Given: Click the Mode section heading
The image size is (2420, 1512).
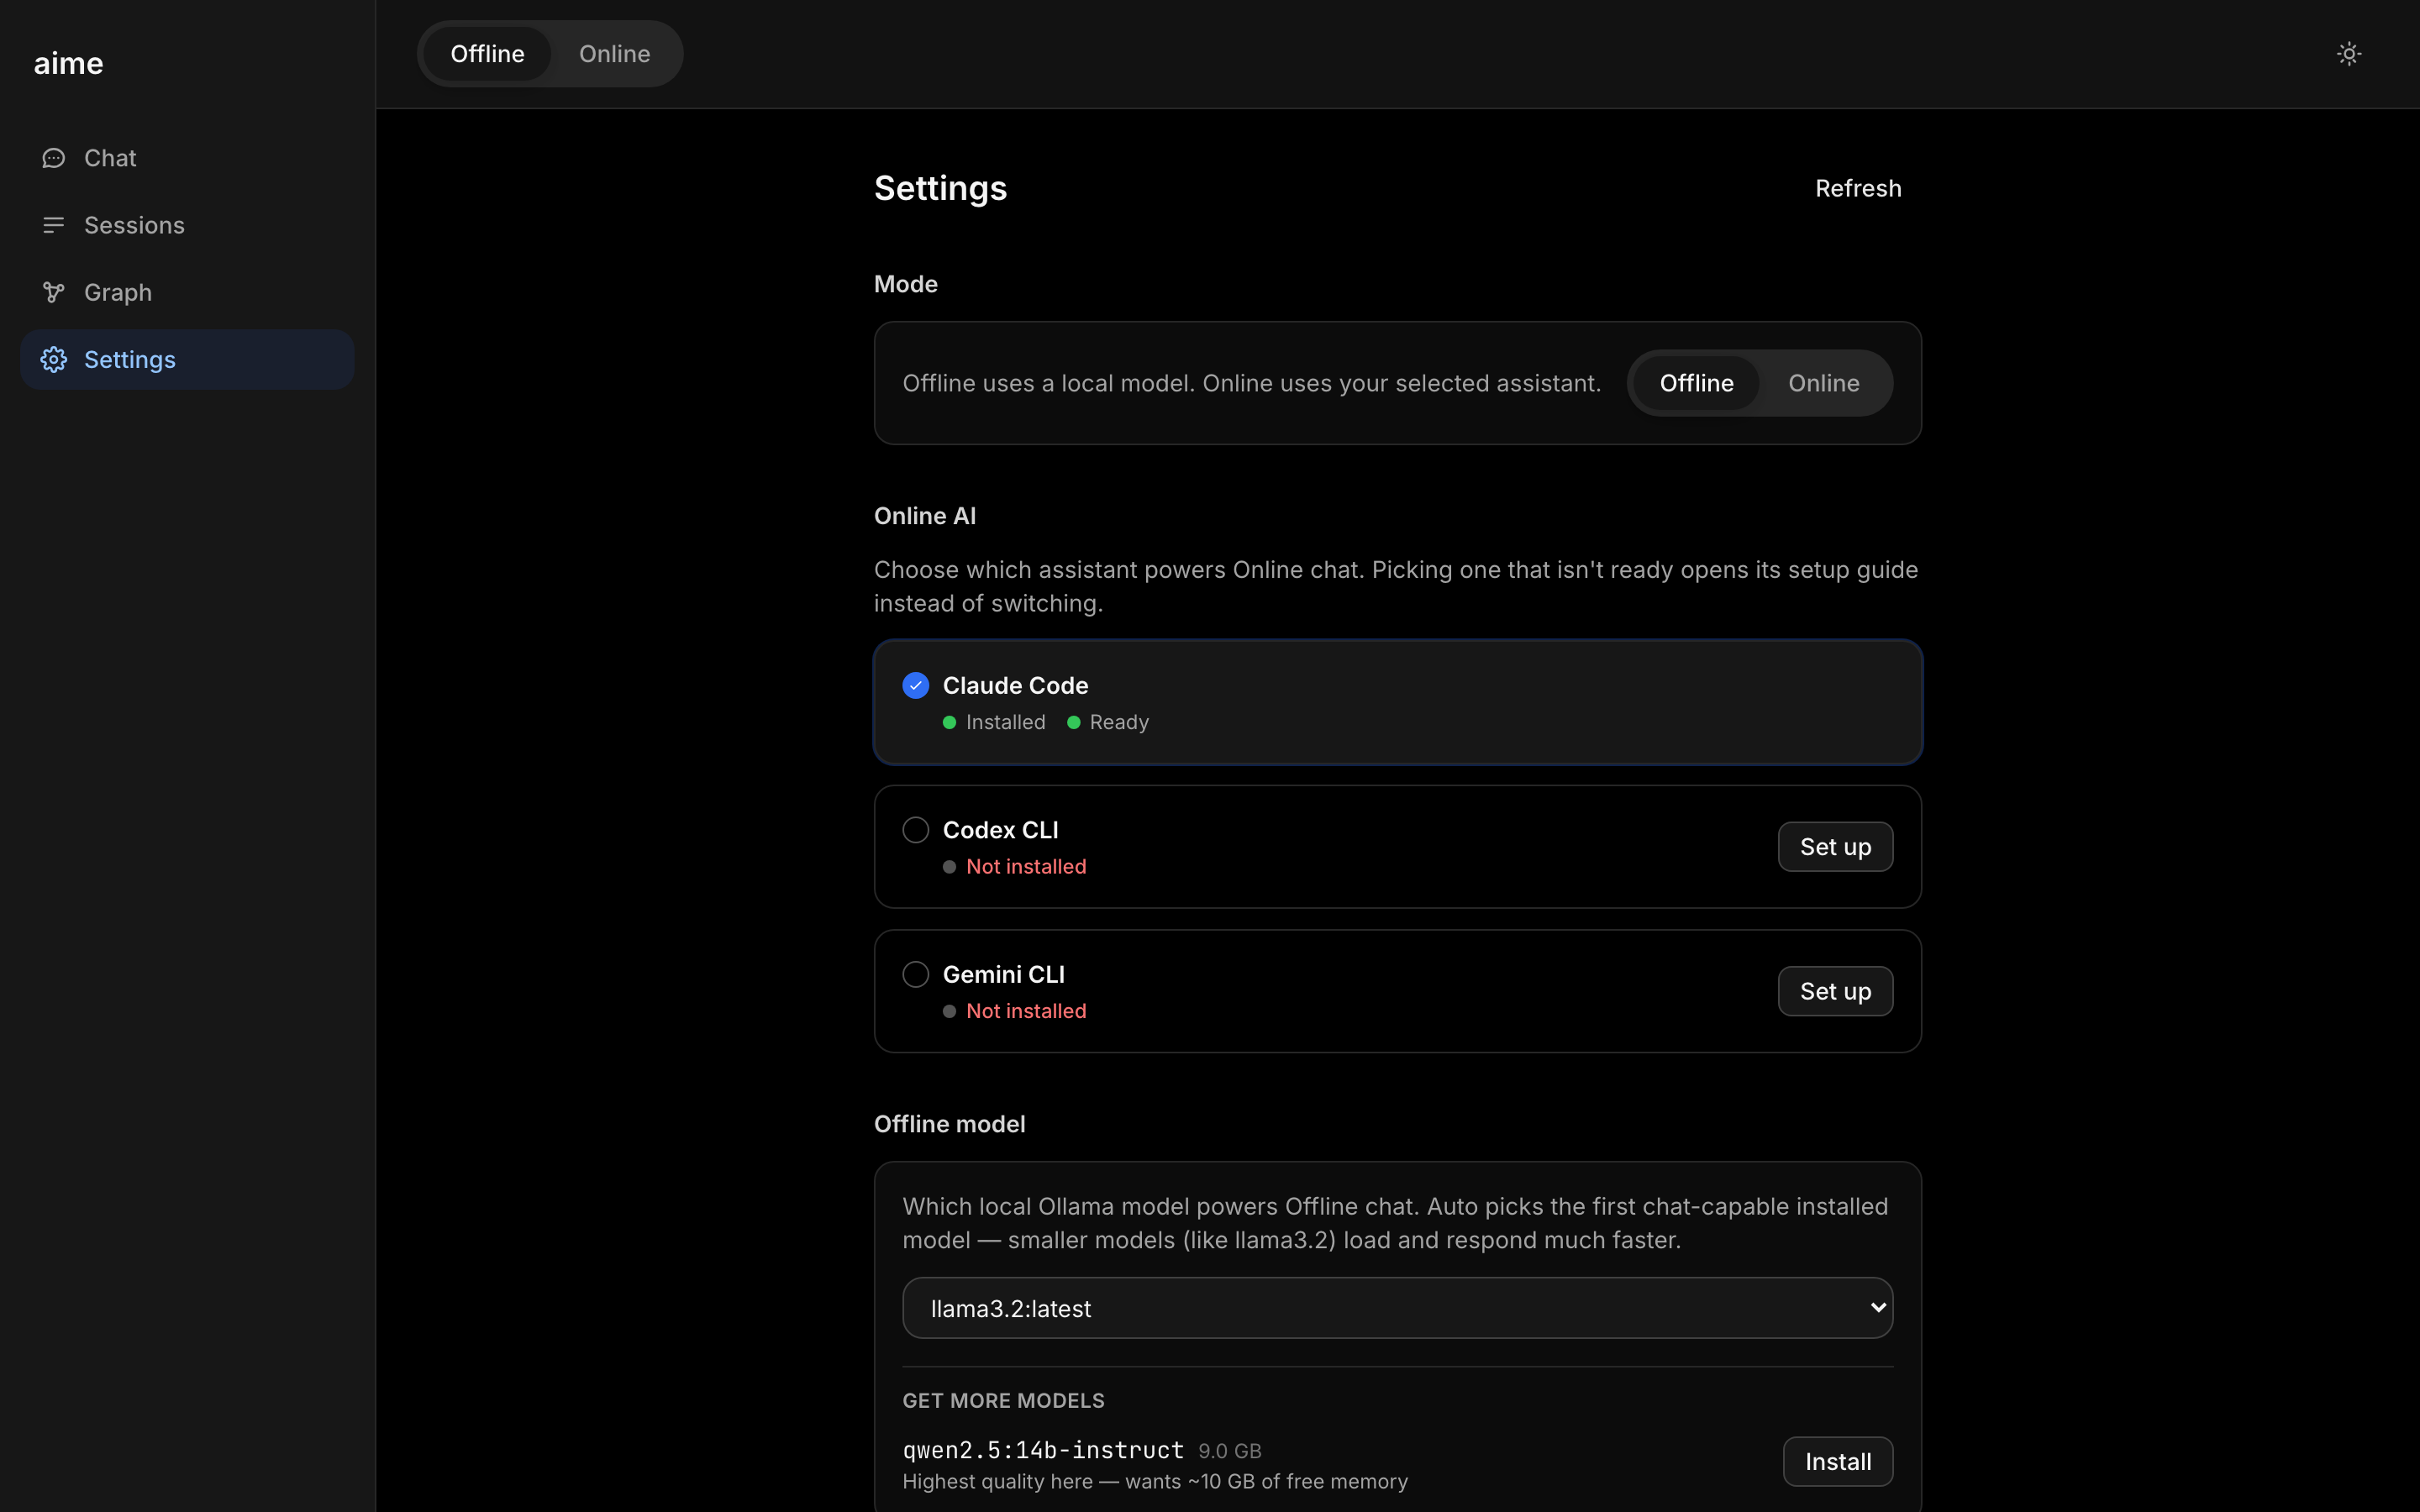Looking at the screenshot, I should tap(905, 284).
